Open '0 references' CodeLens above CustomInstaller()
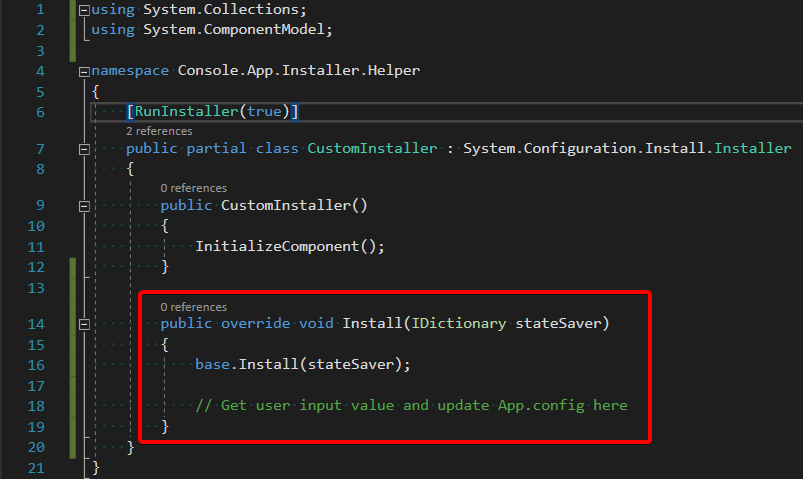Screen dimensions: 803x479 coord(194,188)
